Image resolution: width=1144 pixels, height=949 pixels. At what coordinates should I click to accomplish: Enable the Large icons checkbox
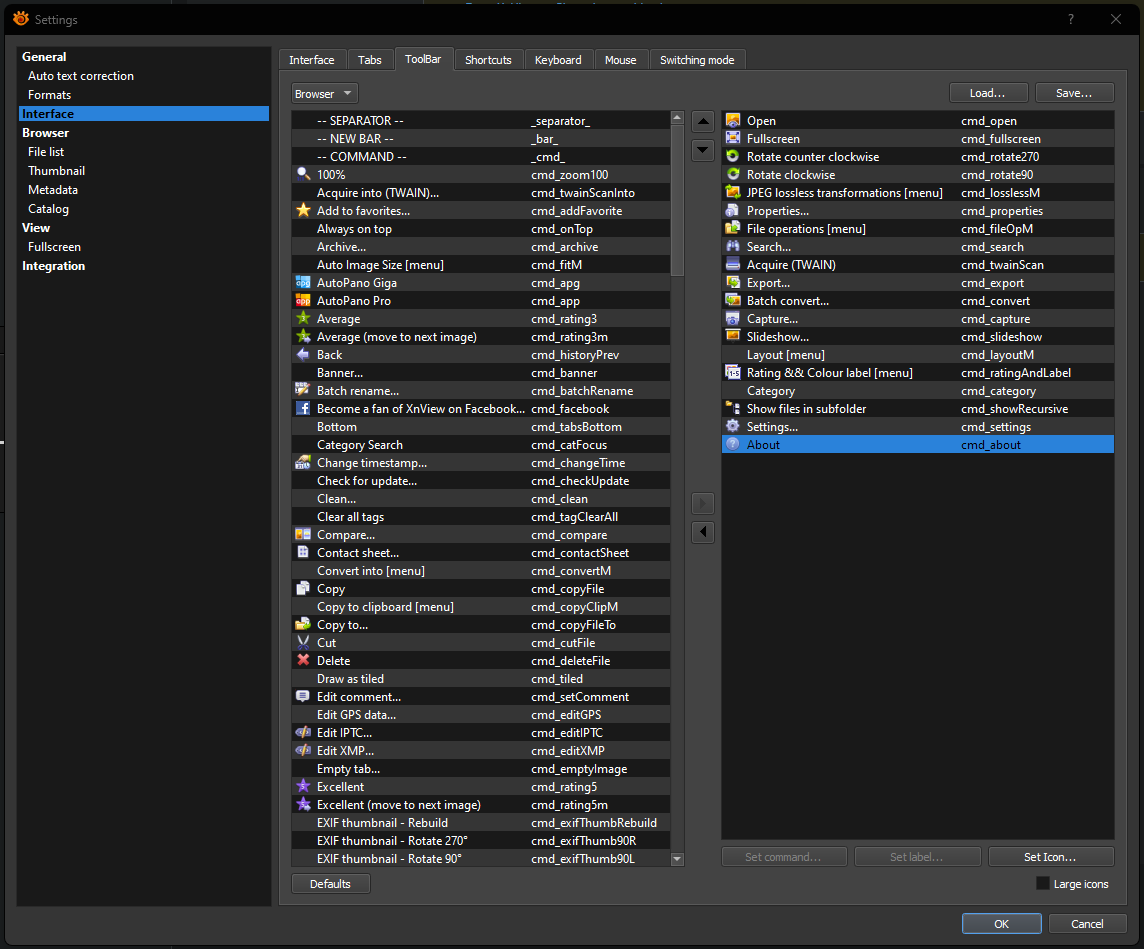point(1043,884)
